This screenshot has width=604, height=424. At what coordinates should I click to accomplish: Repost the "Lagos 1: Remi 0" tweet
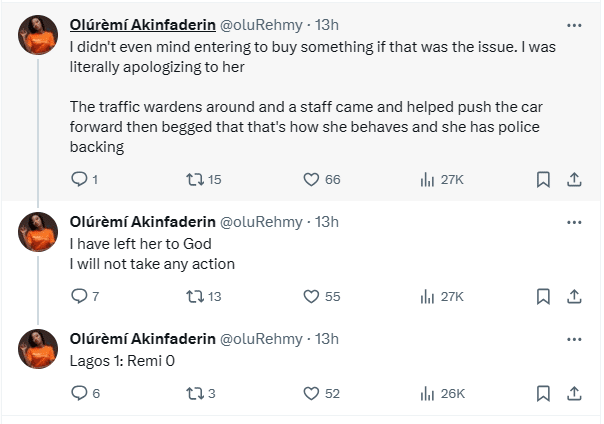196,393
